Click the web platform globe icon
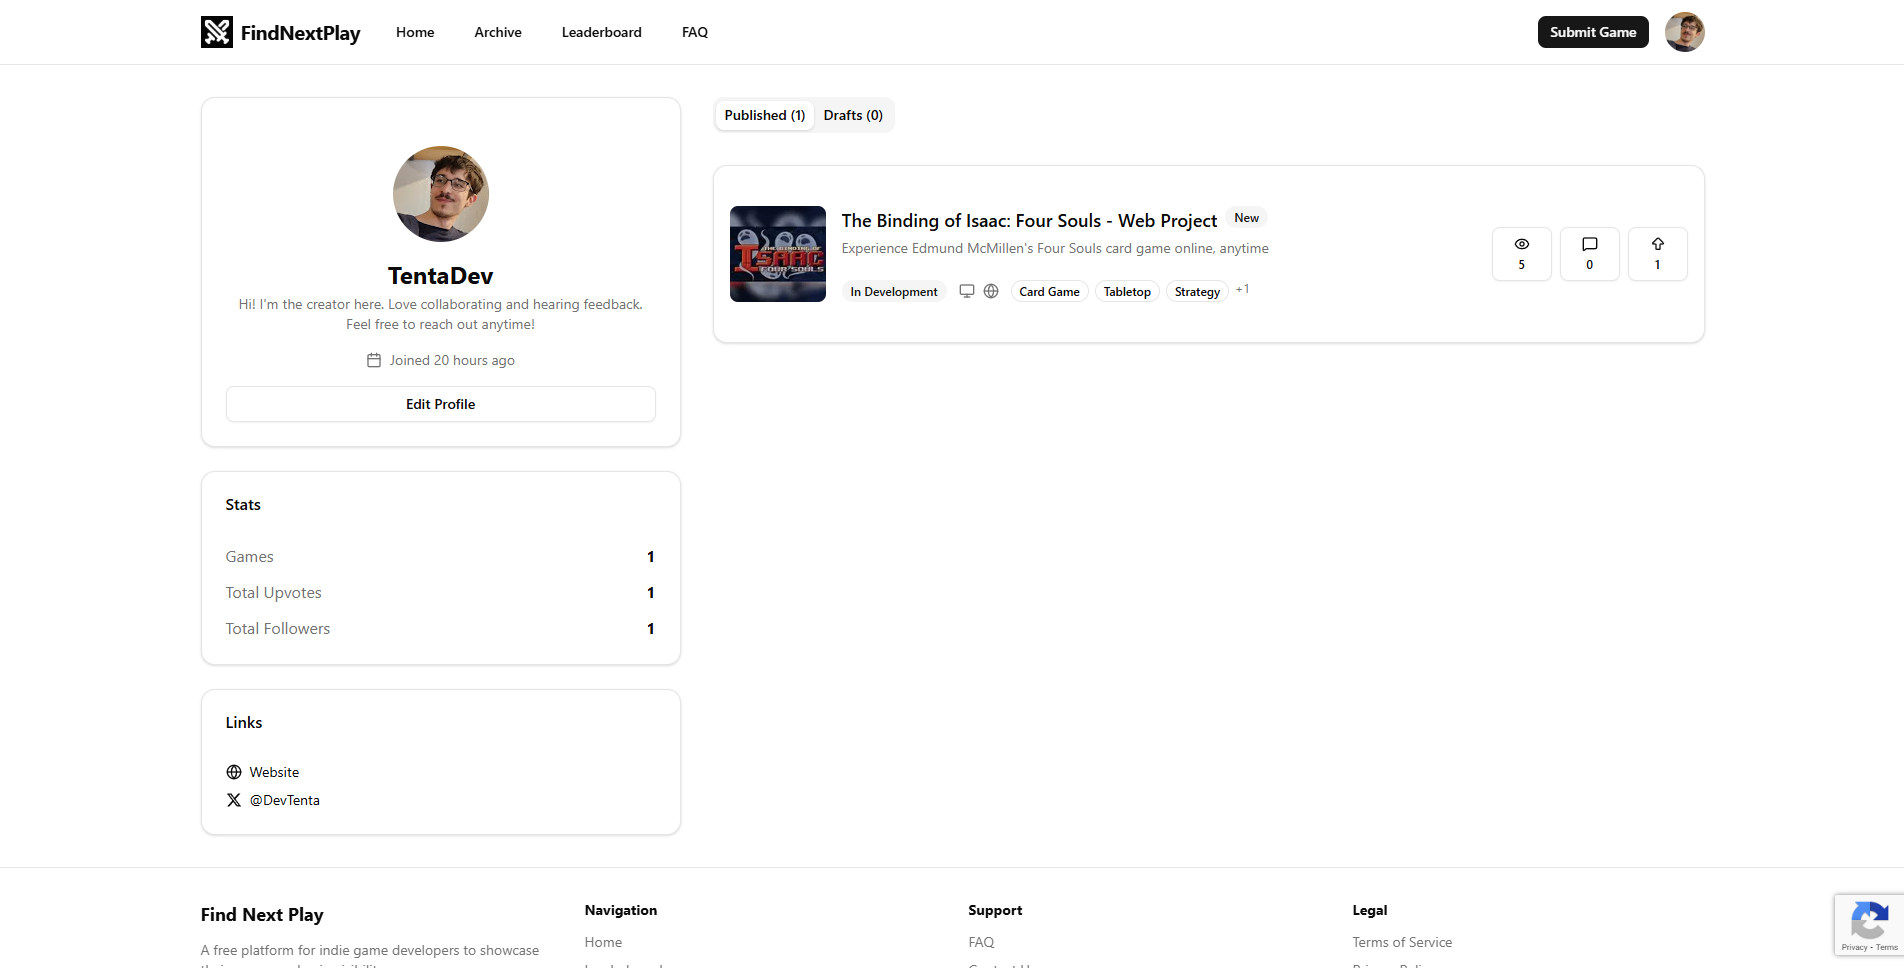 (991, 291)
